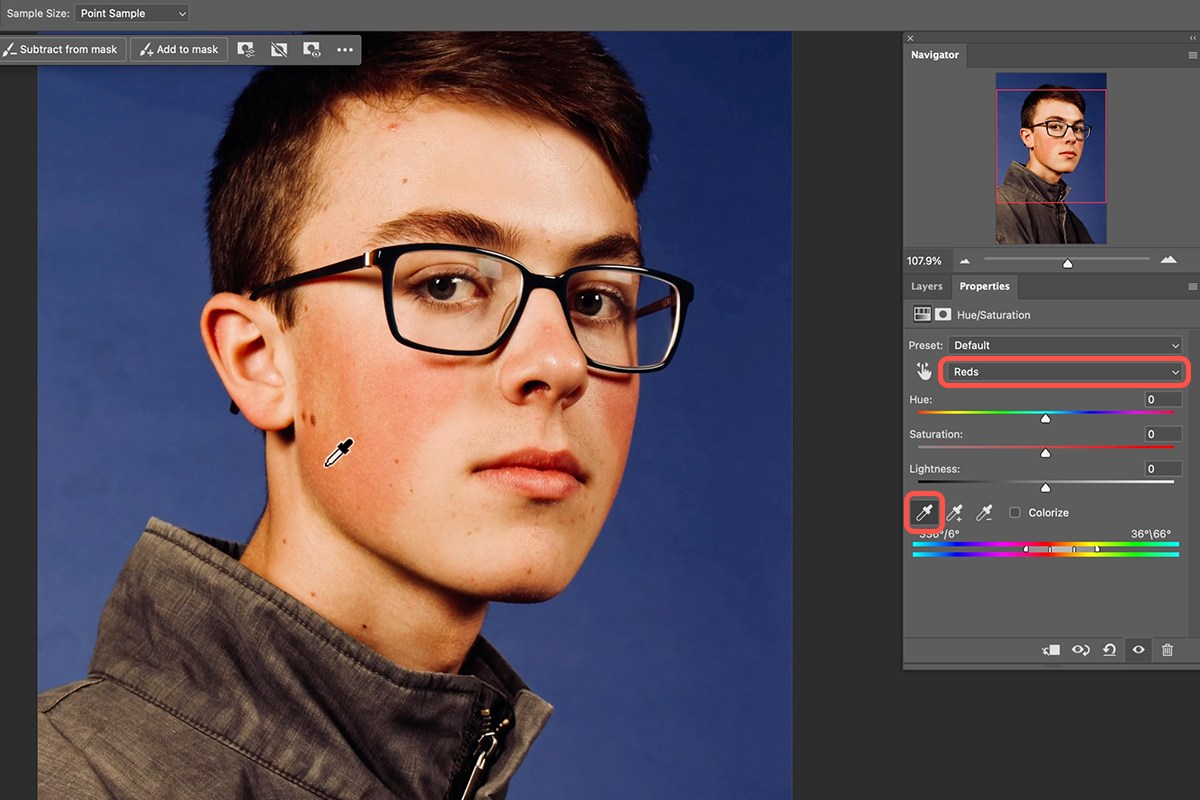Viewport: 1200px width, 800px height.
Task: Toggle adjustment layer visibility eye
Action: (x=1138, y=650)
